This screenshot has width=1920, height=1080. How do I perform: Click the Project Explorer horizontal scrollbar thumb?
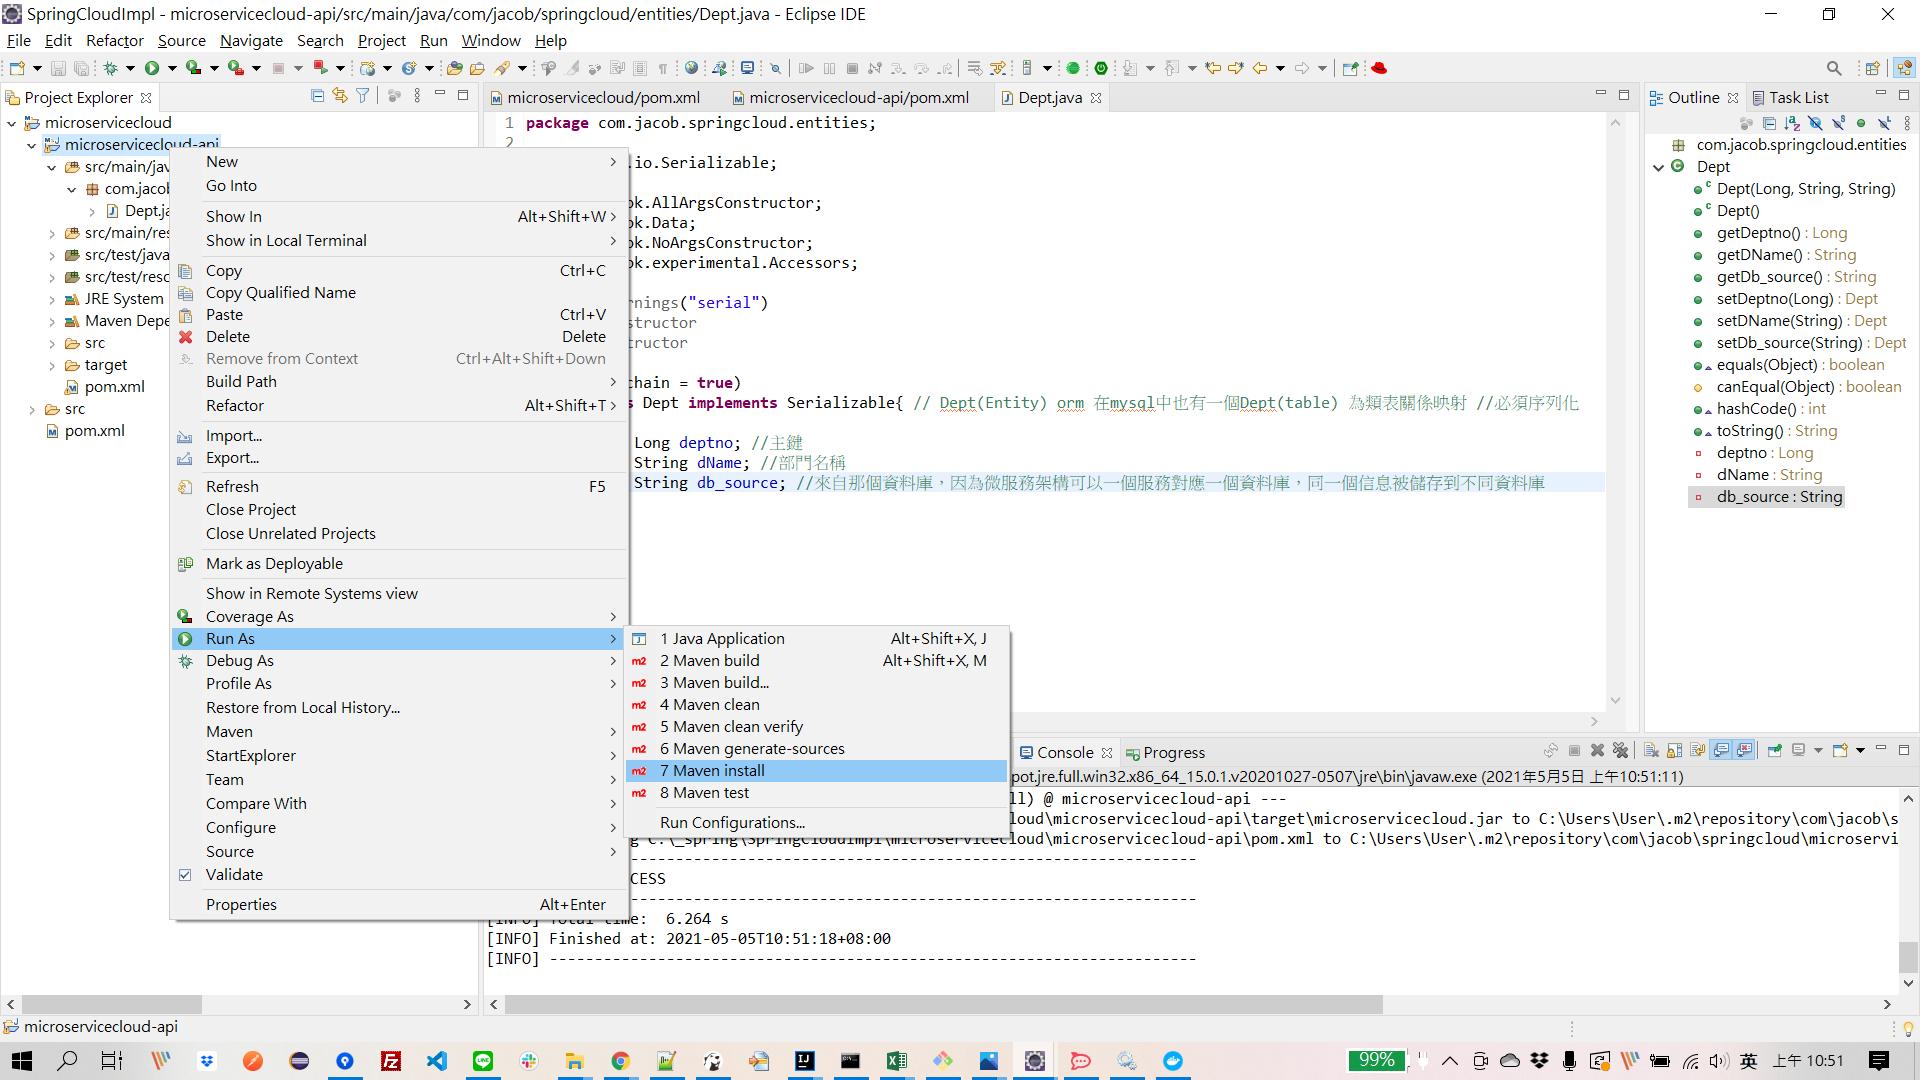[112, 1004]
